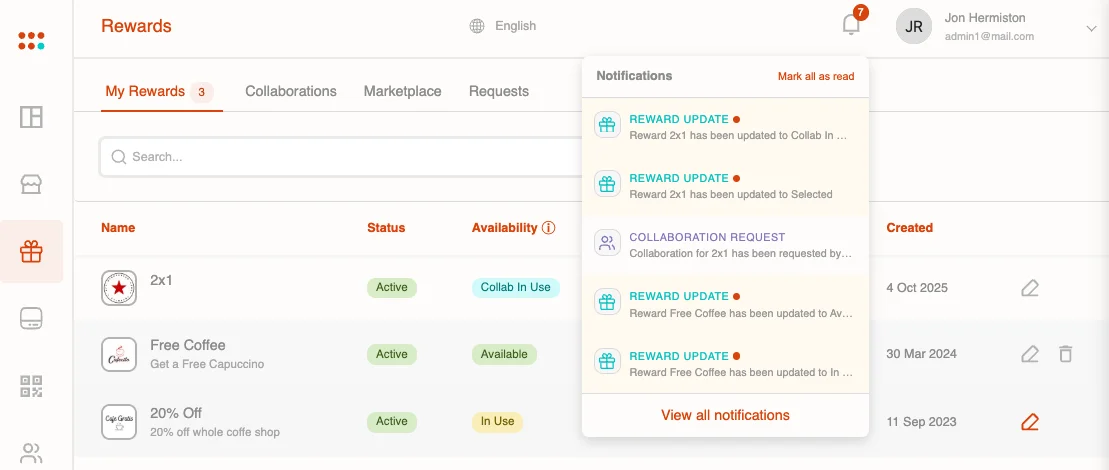Sort by Created column header
This screenshot has width=1109, height=470.
910,228
